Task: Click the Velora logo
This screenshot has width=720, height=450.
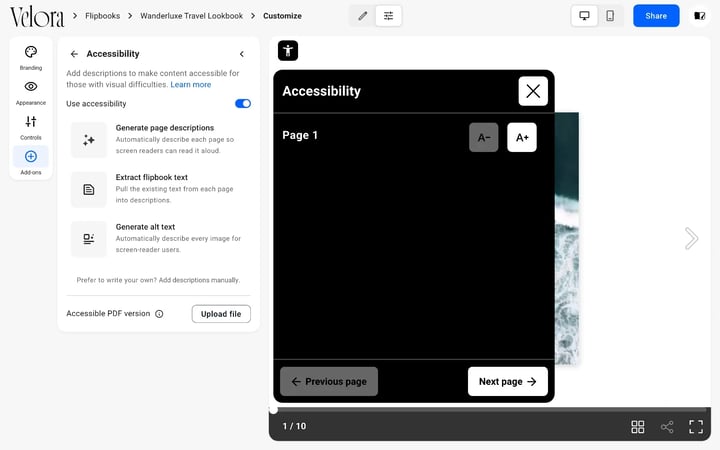Action: click(37, 17)
